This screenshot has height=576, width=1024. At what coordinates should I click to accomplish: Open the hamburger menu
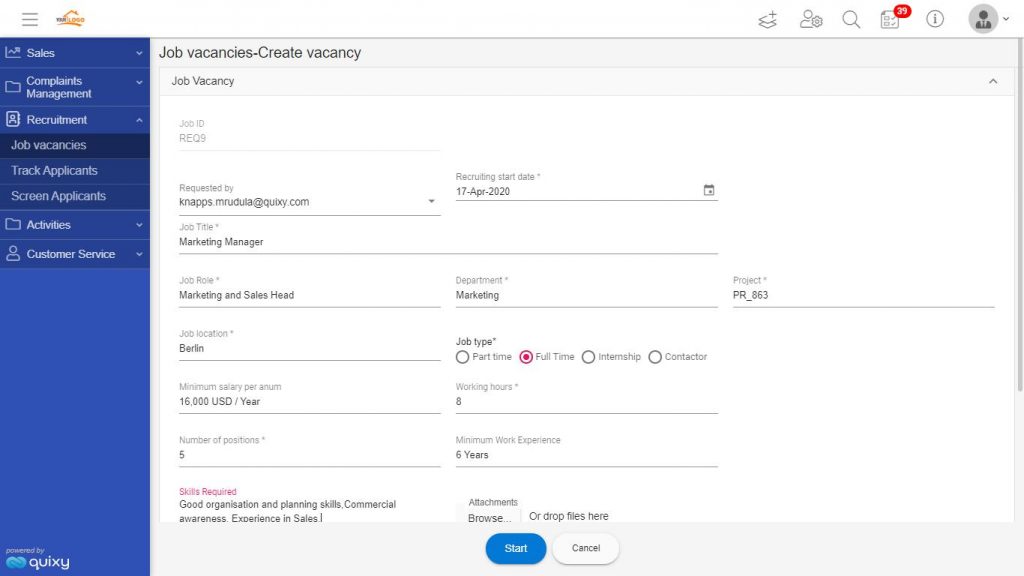(x=29, y=19)
